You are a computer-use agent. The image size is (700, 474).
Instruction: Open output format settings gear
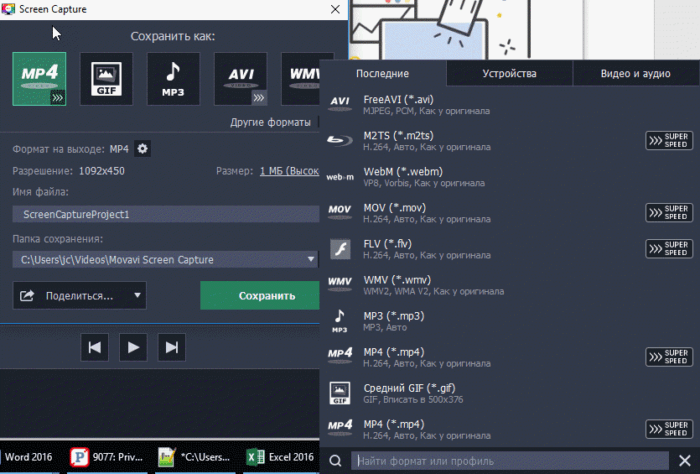pyautogui.click(x=142, y=149)
